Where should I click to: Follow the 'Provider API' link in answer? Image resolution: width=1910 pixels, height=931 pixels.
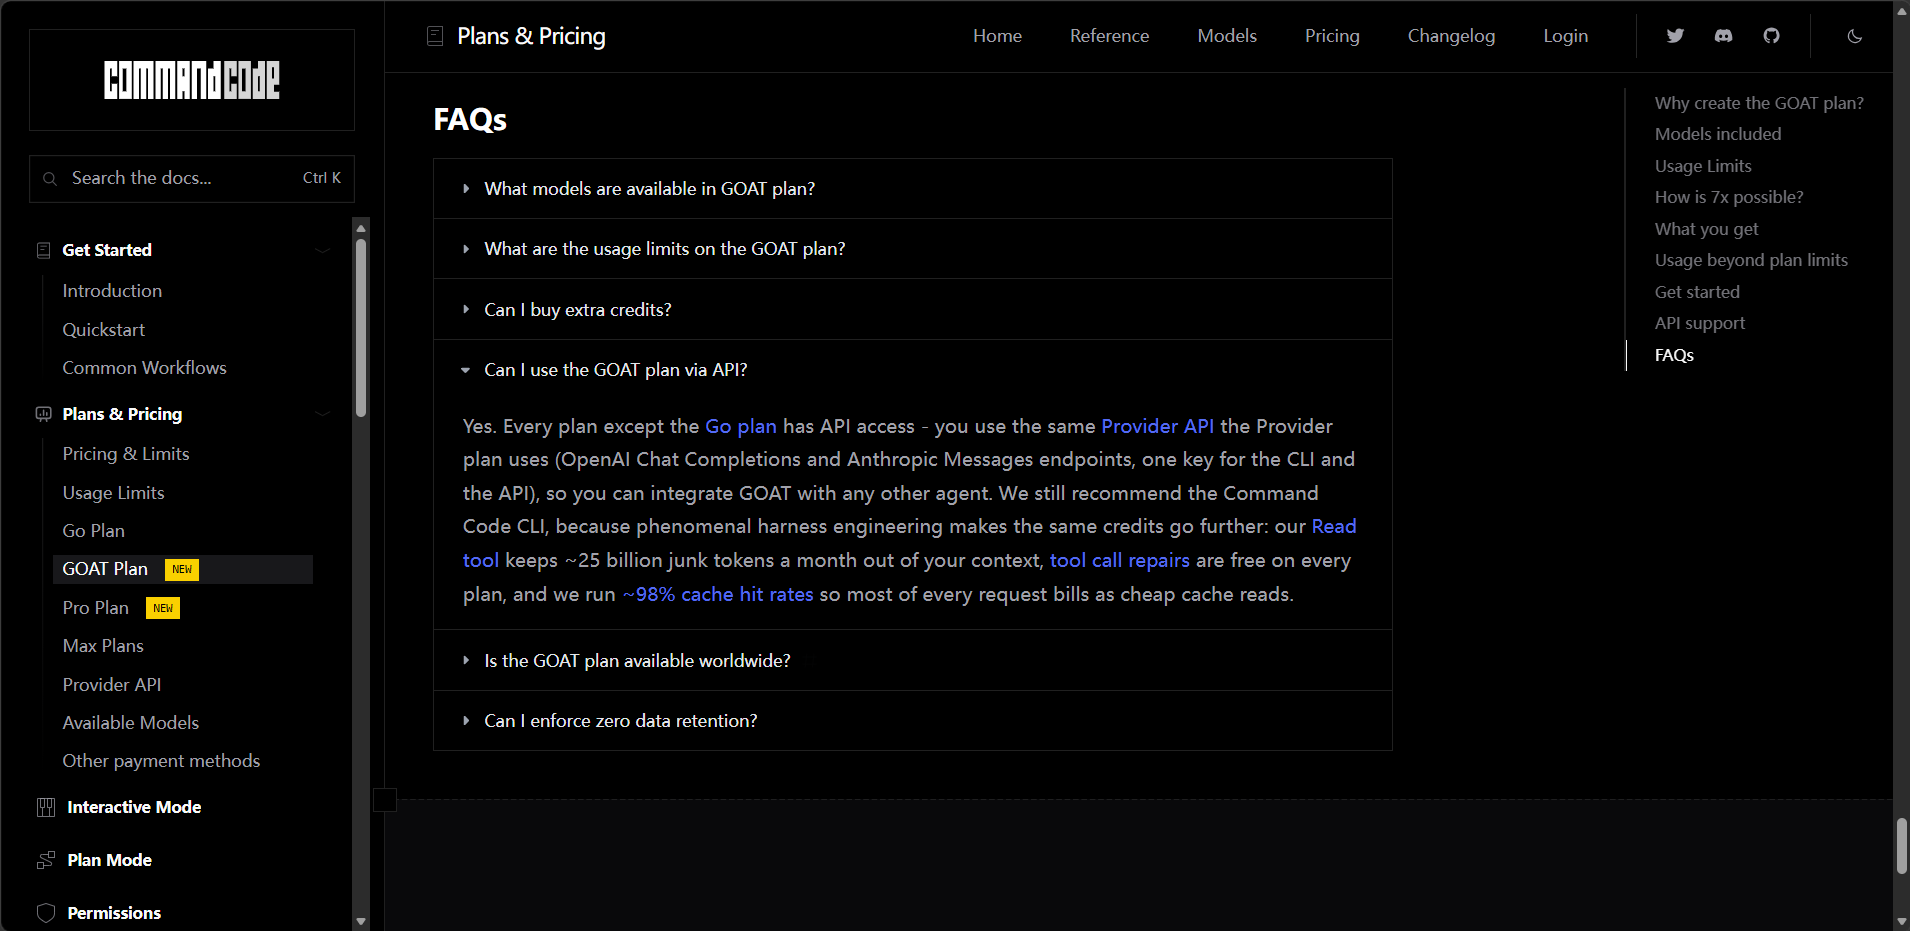point(1157,426)
